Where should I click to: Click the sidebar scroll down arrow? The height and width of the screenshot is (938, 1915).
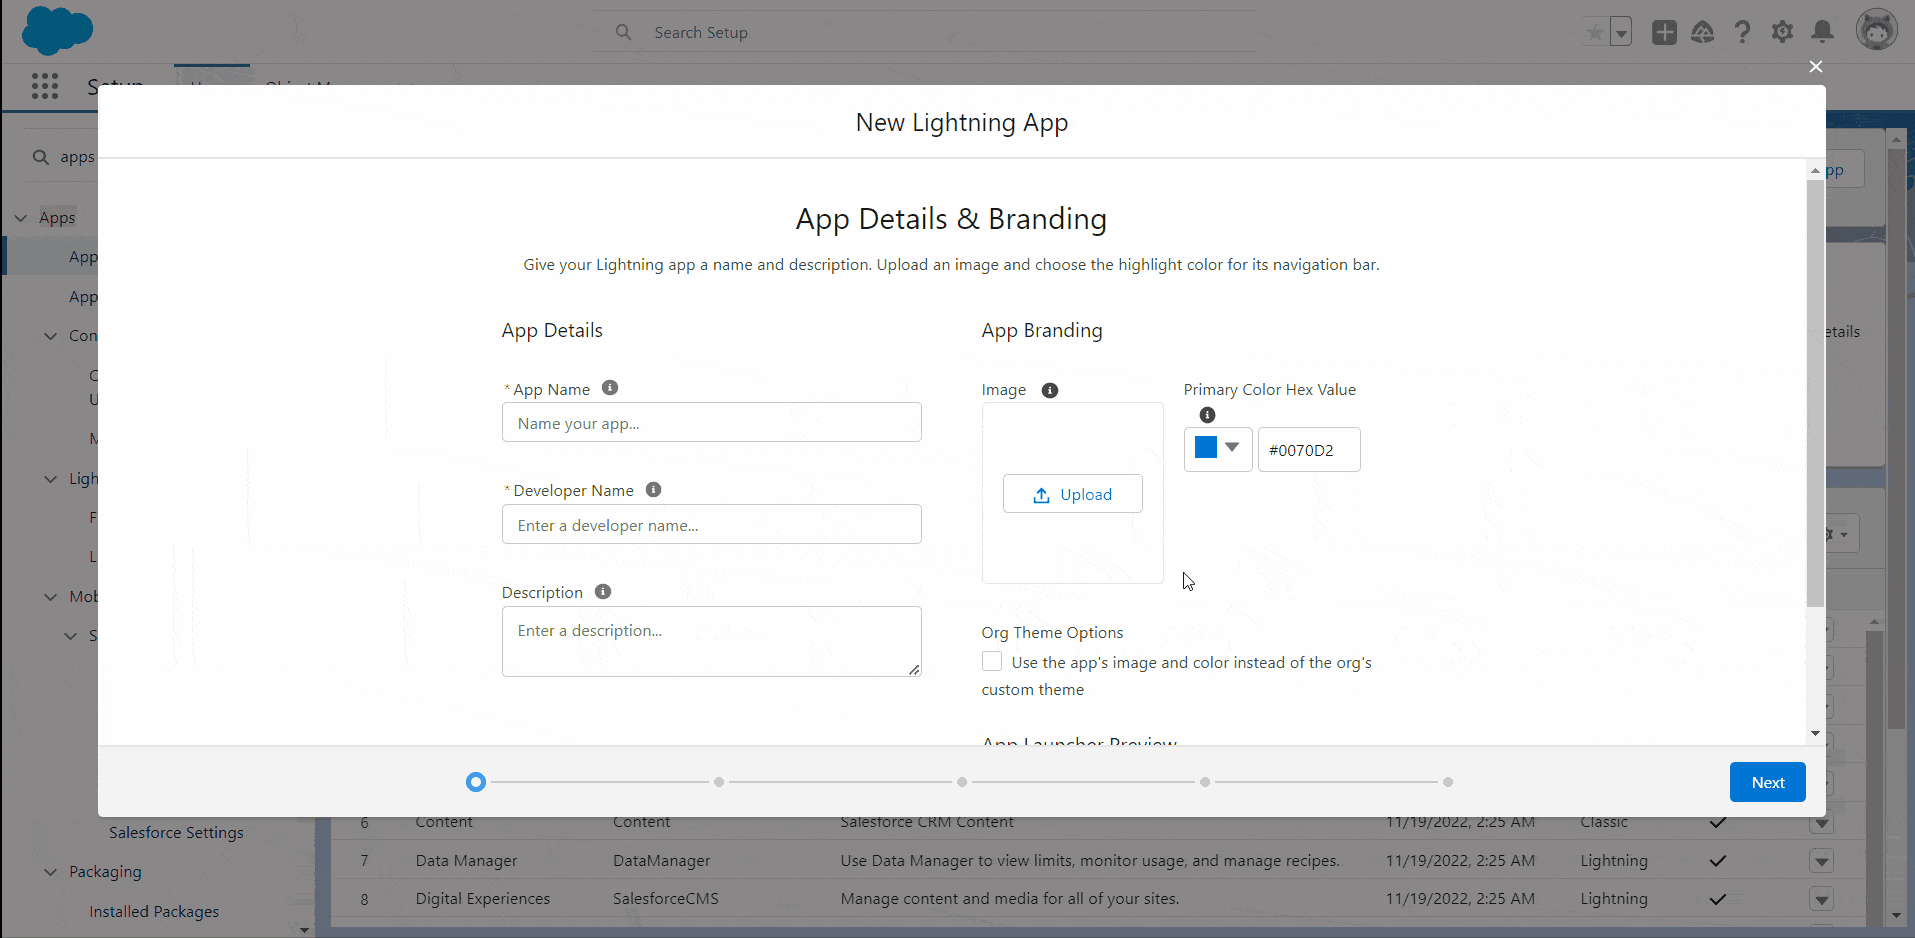305,929
